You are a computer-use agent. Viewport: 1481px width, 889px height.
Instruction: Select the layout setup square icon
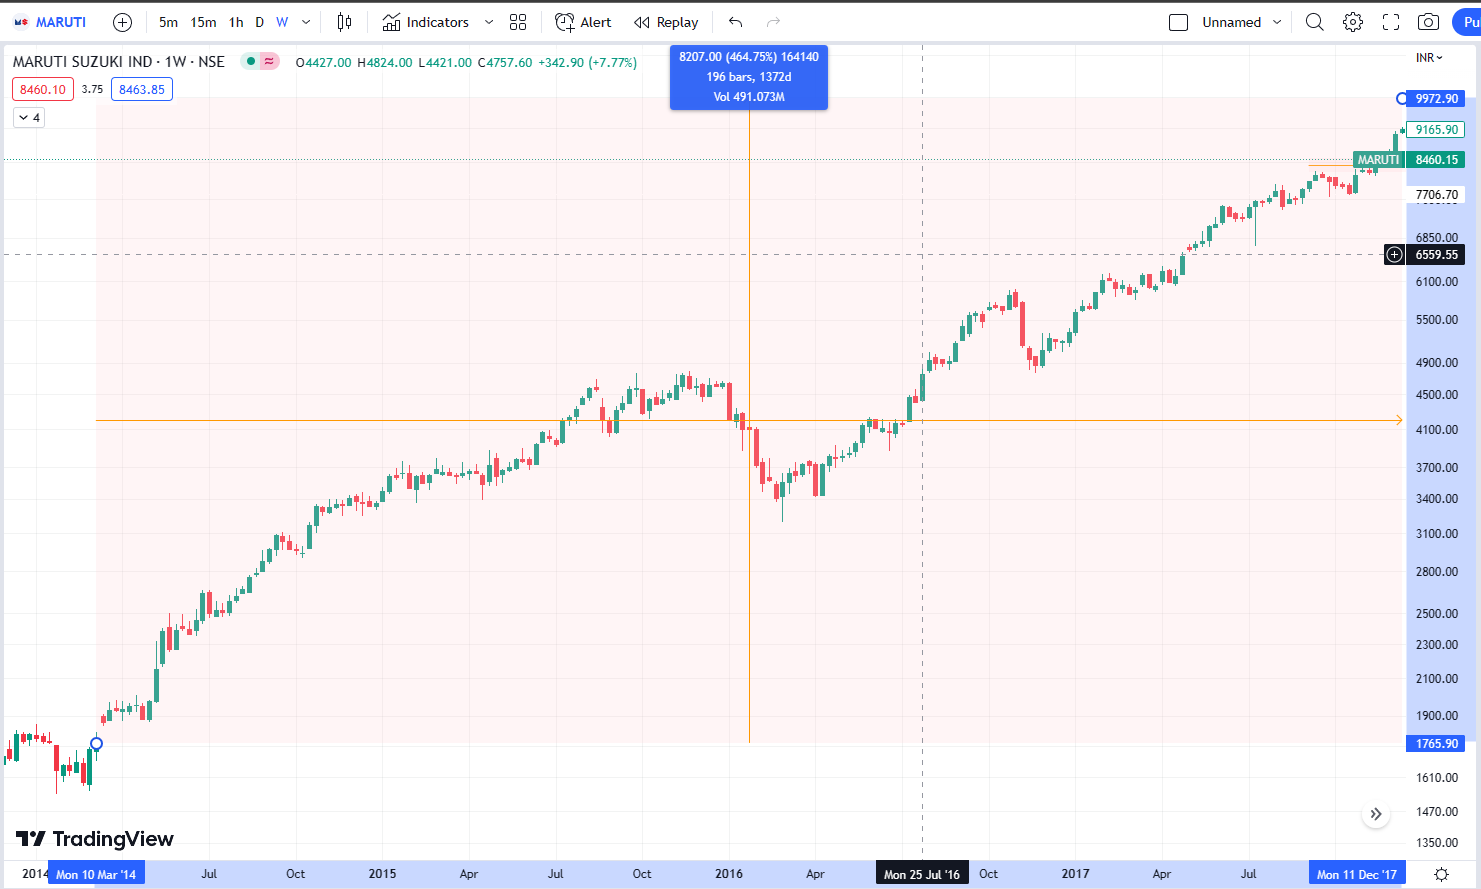(1178, 22)
